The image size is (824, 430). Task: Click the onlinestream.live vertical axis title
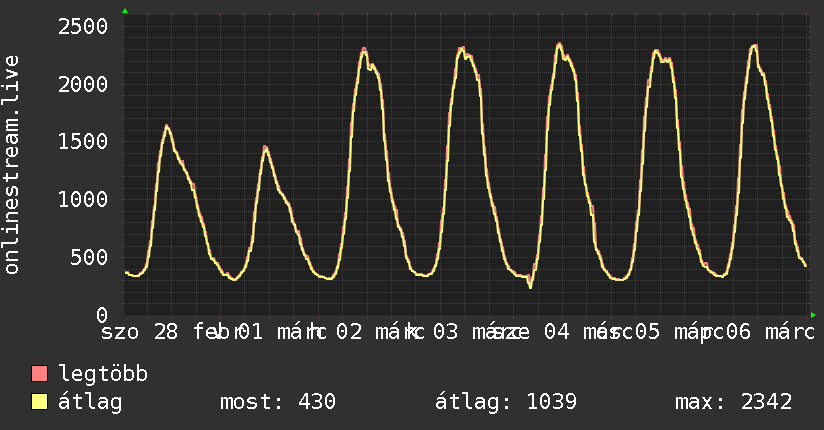click(x=11, y=165)
